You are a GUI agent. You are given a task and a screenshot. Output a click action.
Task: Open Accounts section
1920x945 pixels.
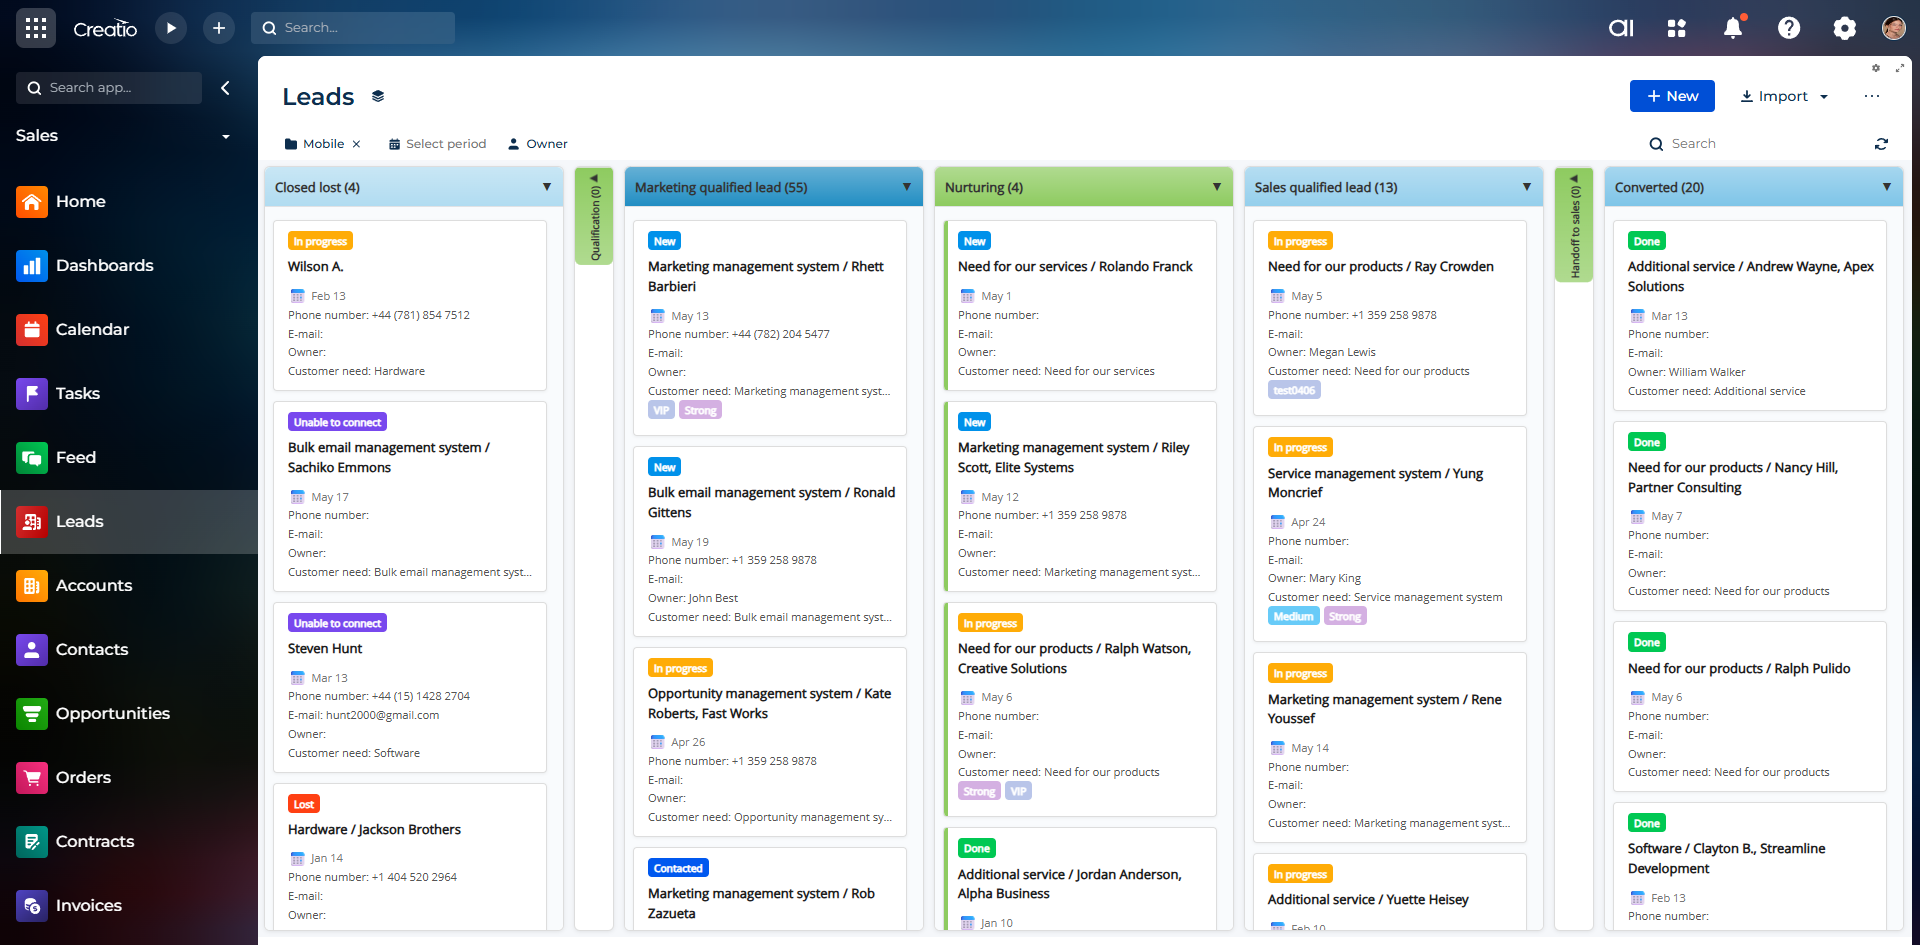(x=129, y=586)
